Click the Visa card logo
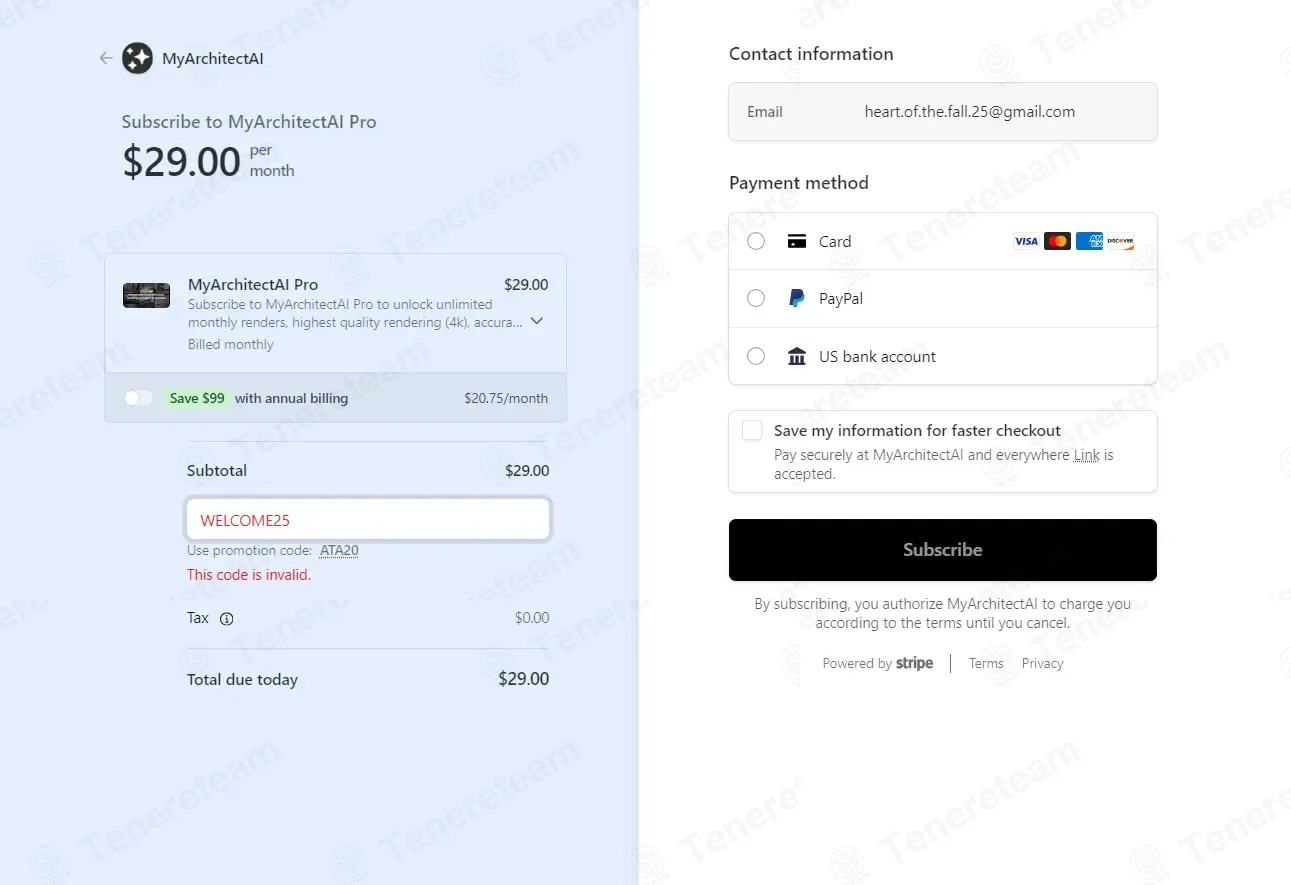The height and width of the screenshot is (885, 1291). coord(1026,241)
